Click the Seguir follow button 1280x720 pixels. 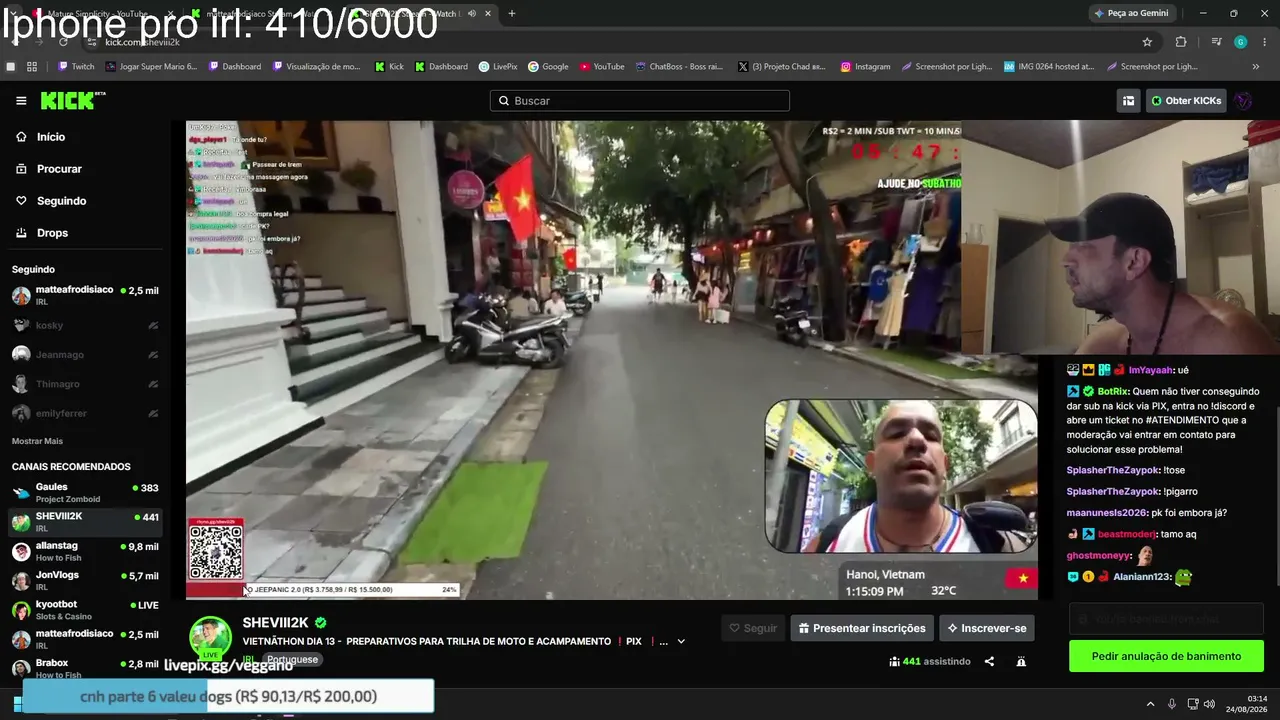pos(753,628)
